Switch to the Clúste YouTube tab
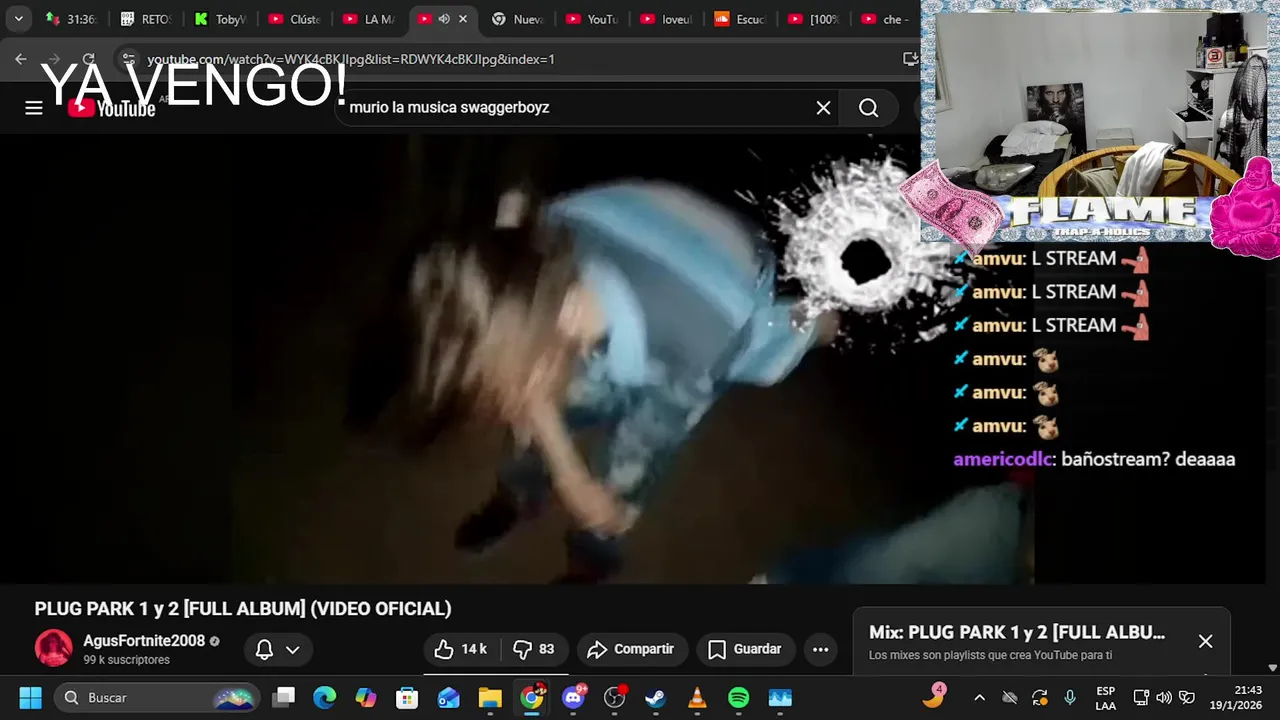Image resolution: width=1280 pixels, height=720 pixels. coord(293,19)
